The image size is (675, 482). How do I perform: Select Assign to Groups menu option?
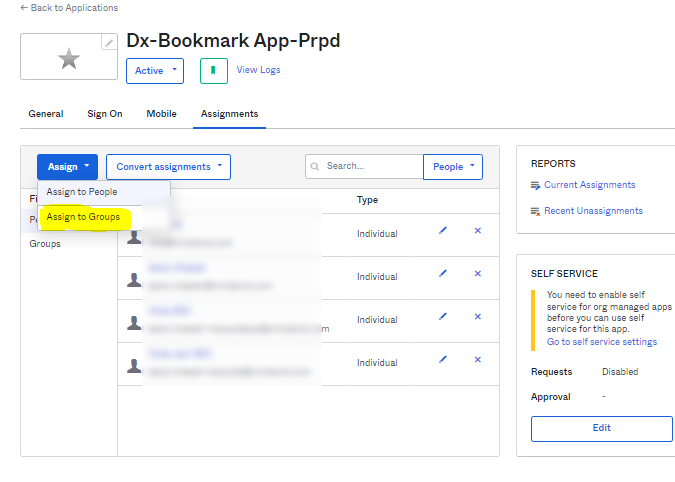(x=83, y=217)
